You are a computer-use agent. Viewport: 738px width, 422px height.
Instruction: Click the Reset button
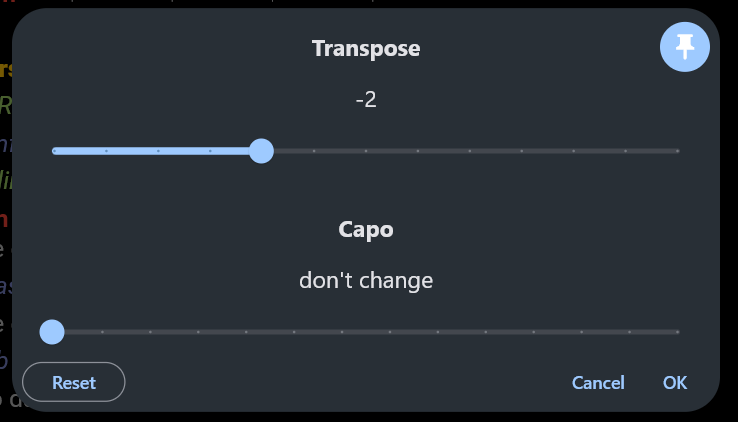click(x=74, y=382)
